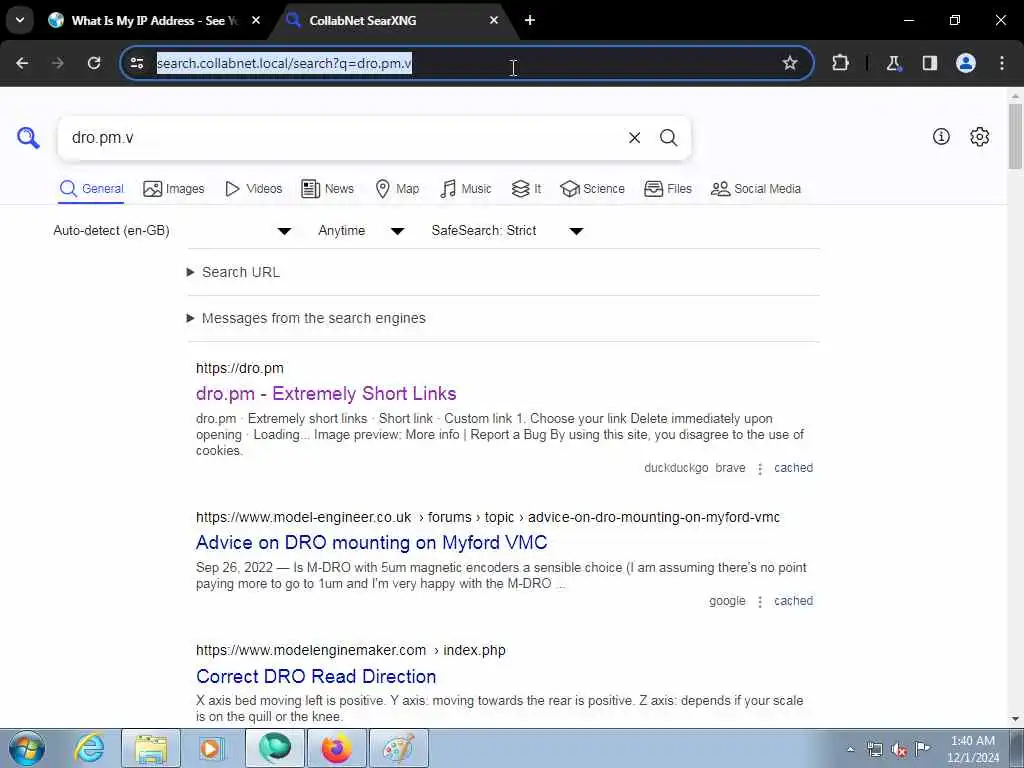Switch to Files category

[x=667, y=189]
